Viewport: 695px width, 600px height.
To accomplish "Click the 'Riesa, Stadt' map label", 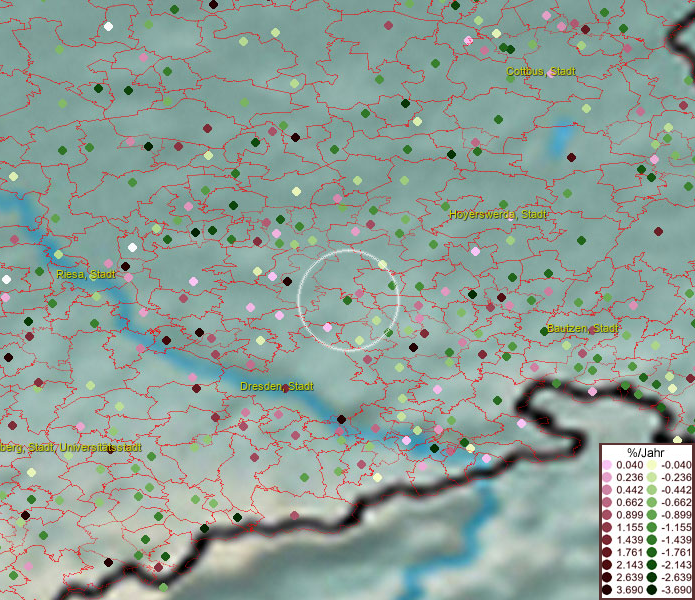I will point(87,274).
